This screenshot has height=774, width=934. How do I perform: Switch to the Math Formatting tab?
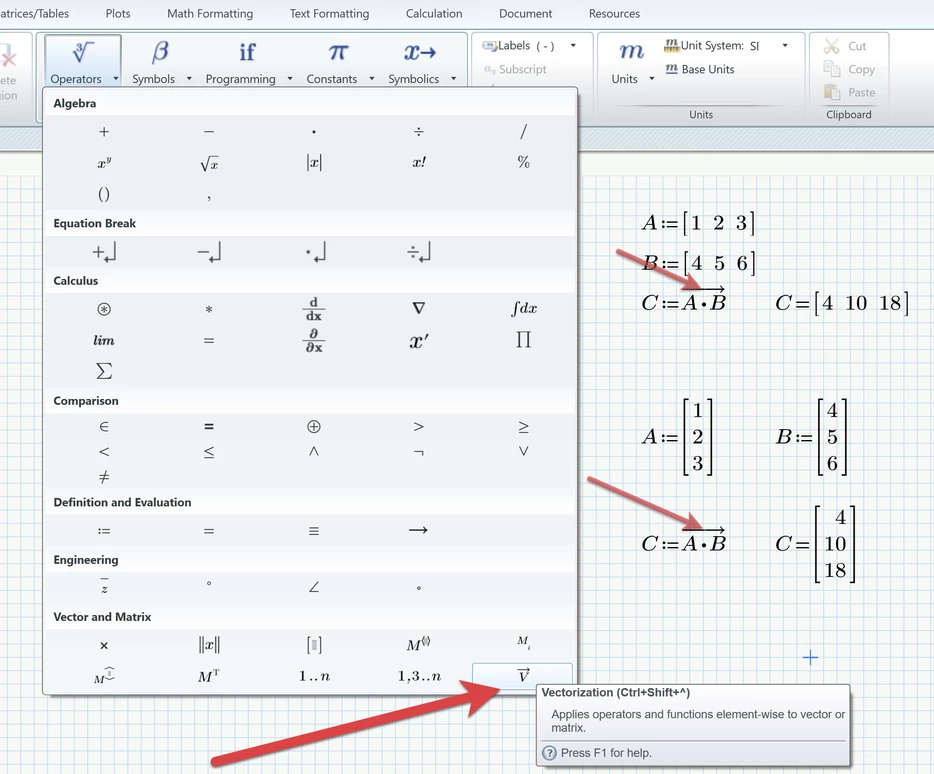[210, 13]
